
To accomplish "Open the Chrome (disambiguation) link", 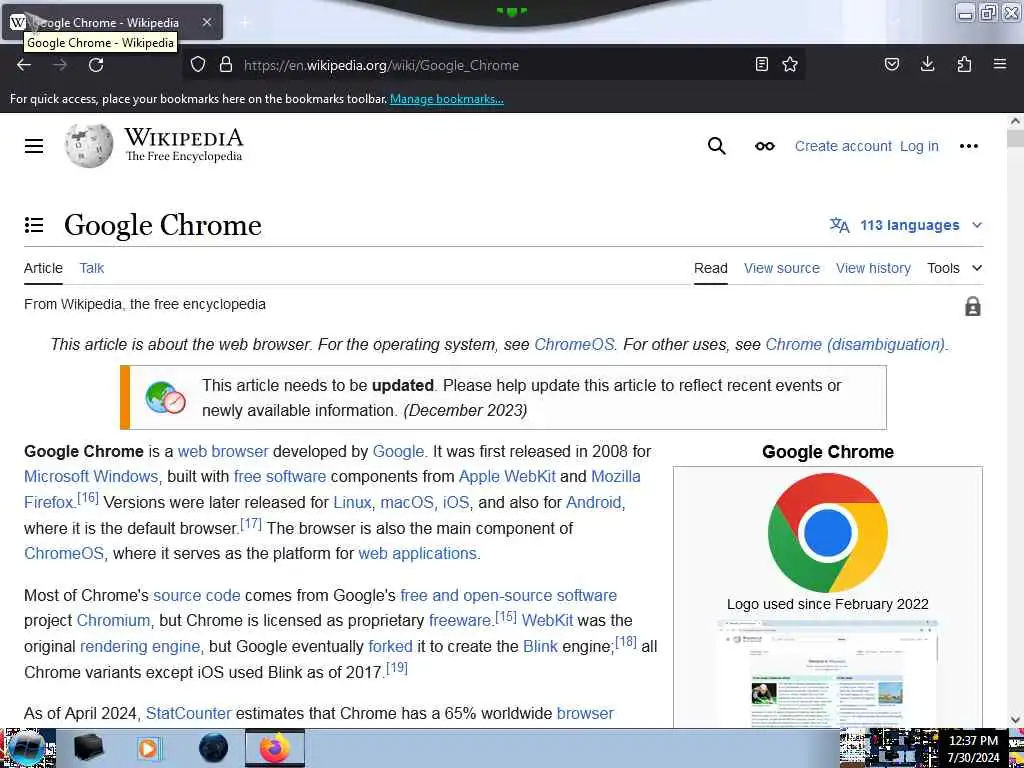I will (x=855, y=344).
